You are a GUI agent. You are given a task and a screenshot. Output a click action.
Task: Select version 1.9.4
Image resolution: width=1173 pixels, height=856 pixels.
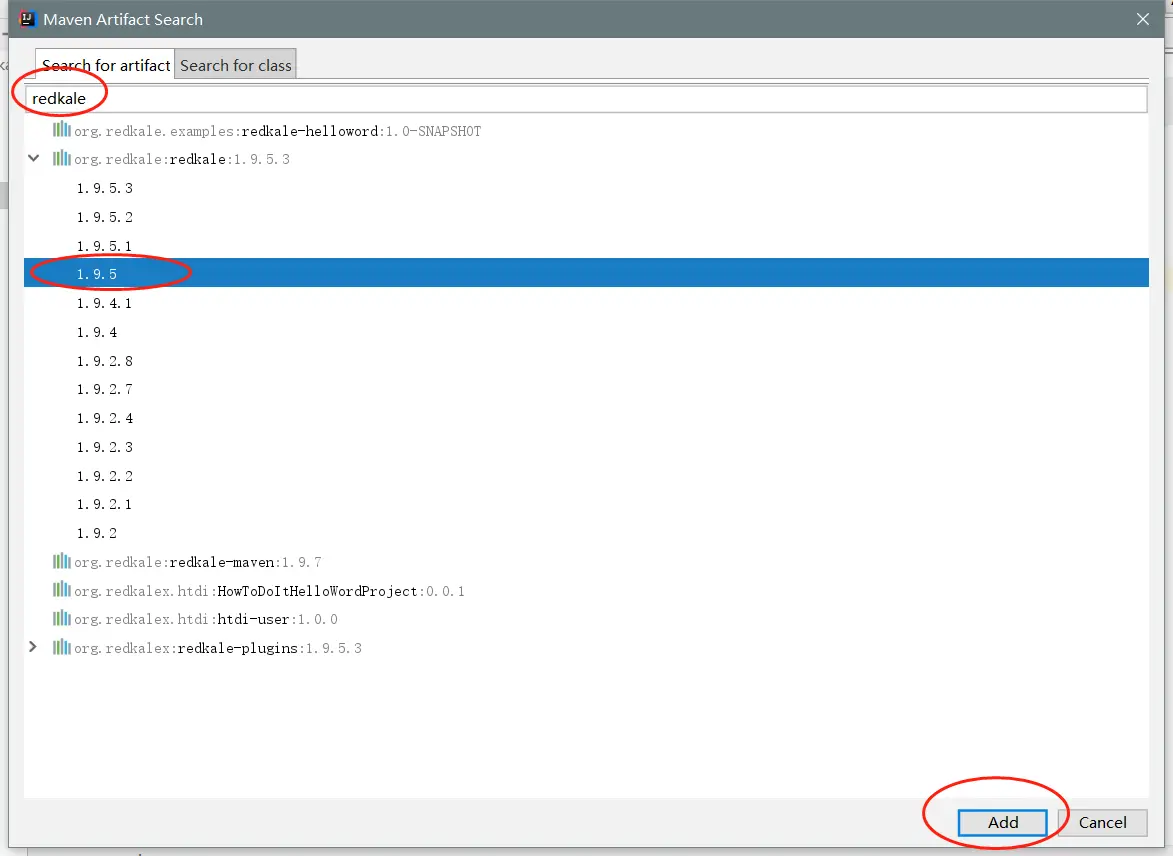click(97, 331)
